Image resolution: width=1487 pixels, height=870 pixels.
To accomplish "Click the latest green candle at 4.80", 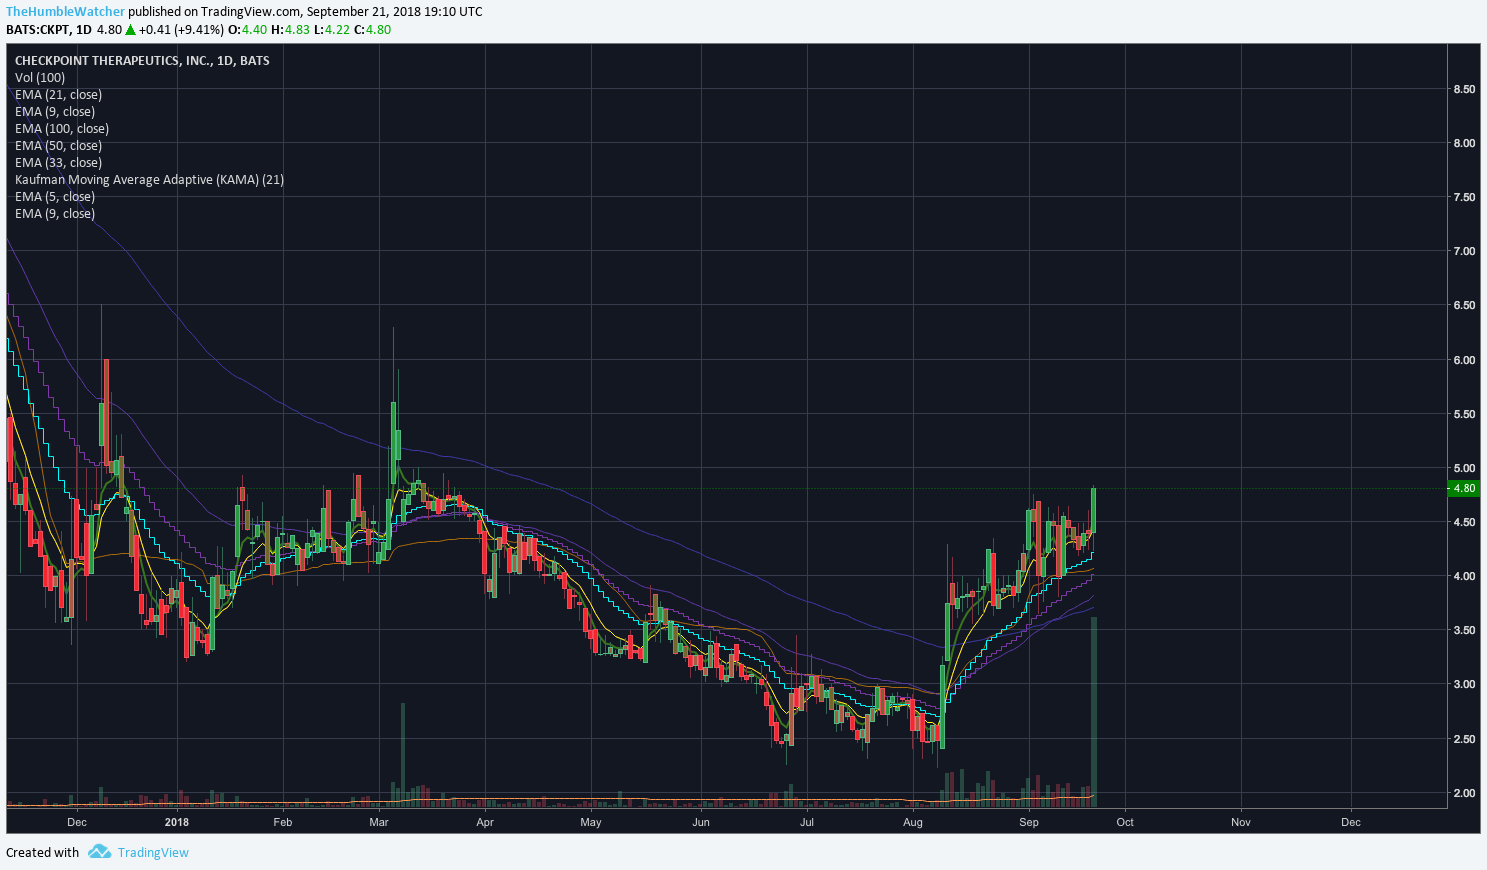I will [1094, 510].
